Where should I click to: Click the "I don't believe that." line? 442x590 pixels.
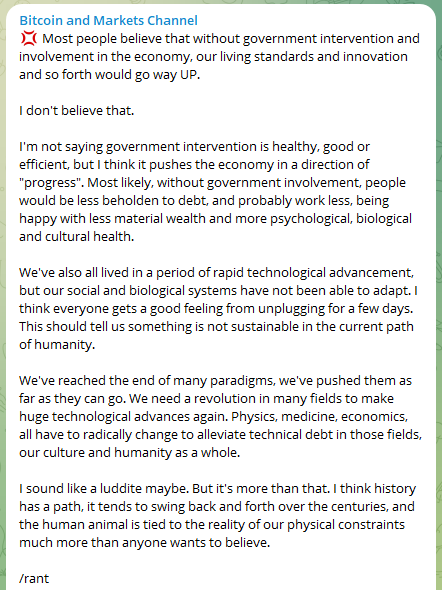tap(76, 110)
